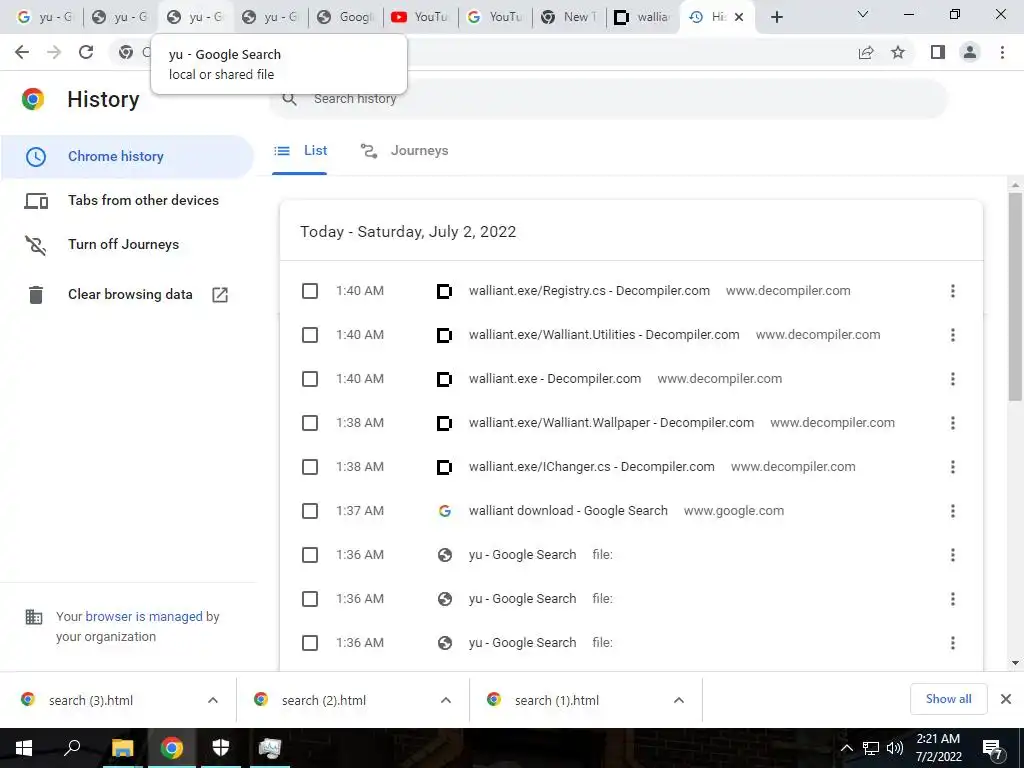
Task: Close the downloads bar
Action: tap(1006, 699)
